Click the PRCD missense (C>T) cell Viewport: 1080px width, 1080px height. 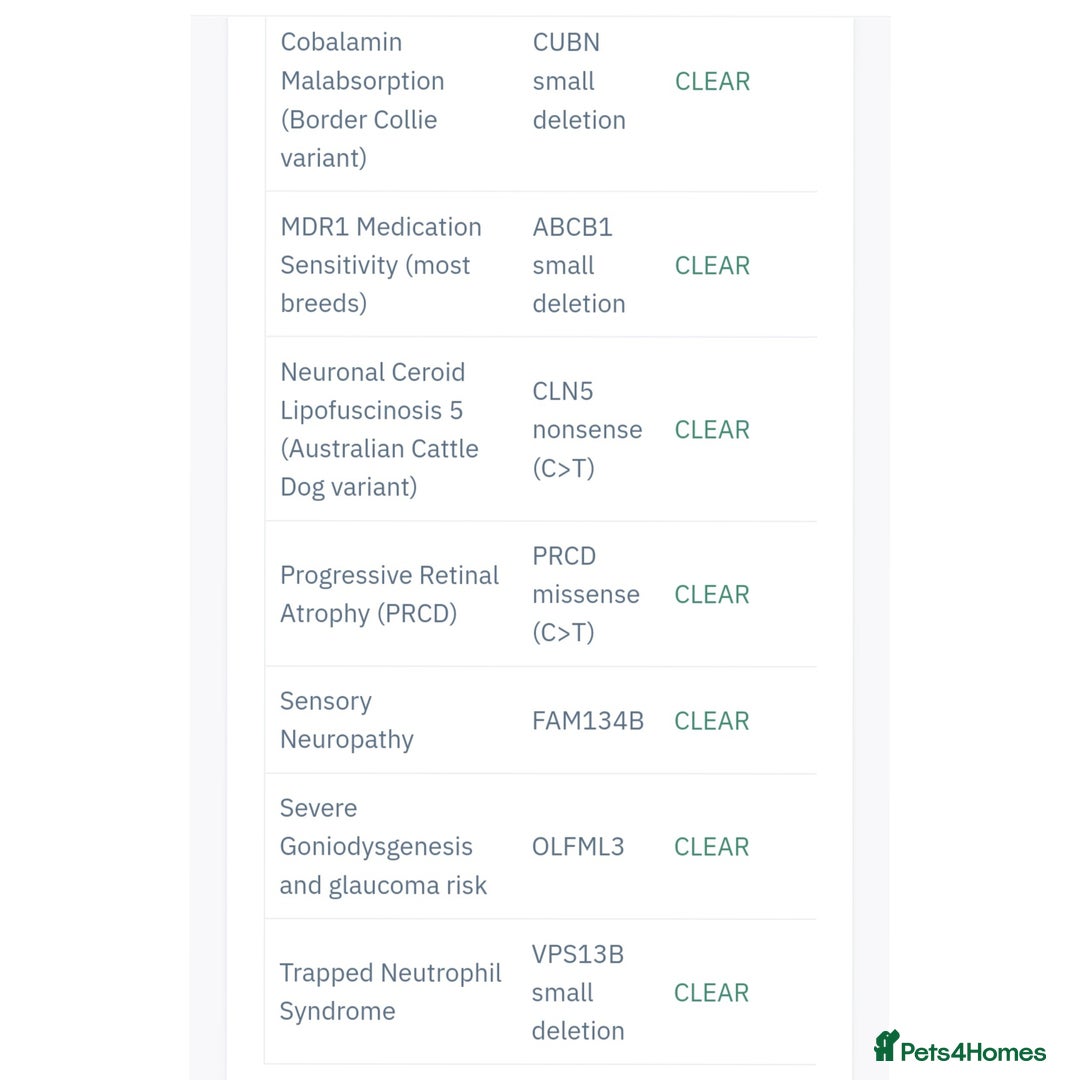[x=585, y=595]
